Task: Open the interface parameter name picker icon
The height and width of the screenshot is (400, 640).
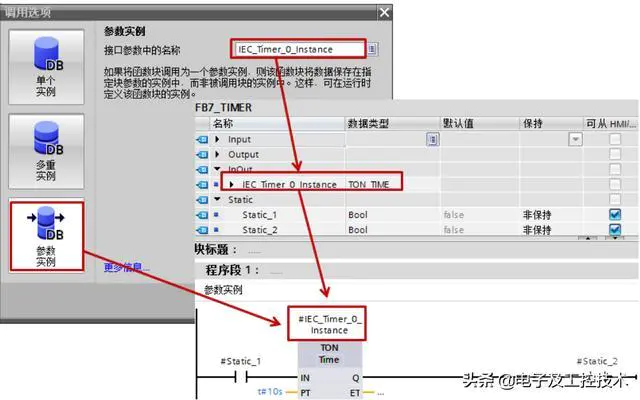Action: pos(372,49)
